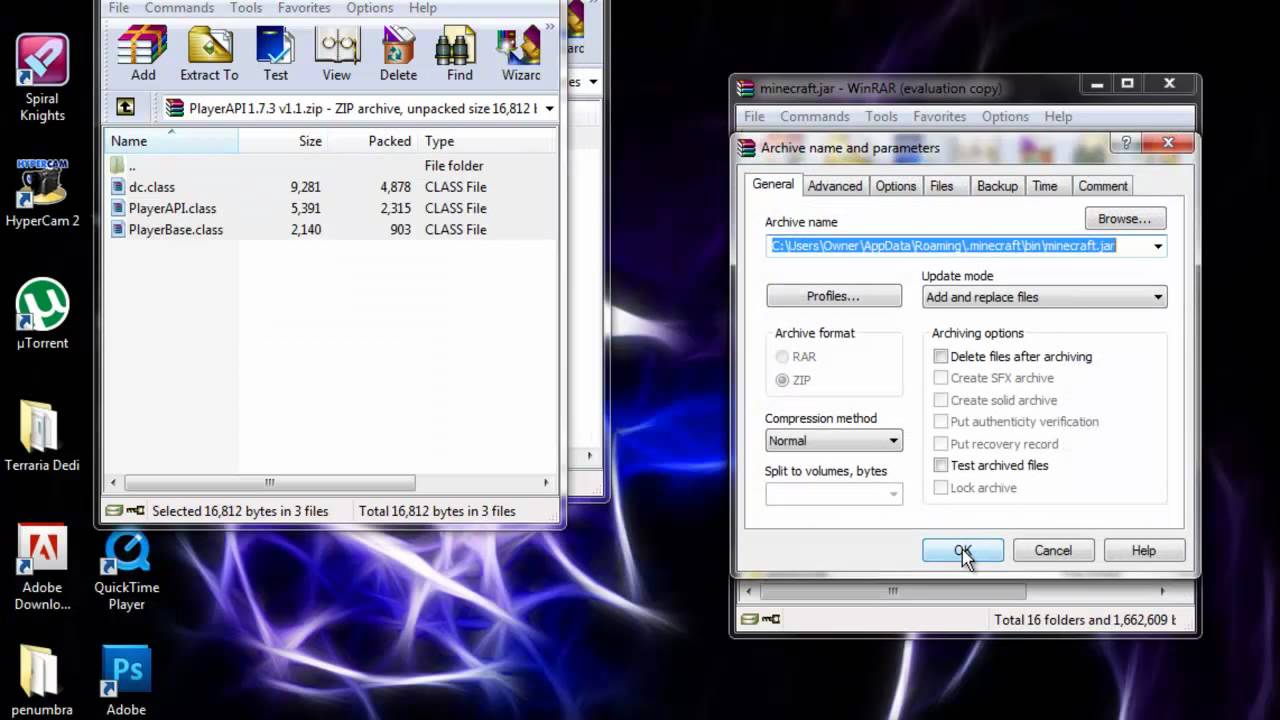
Task: Open Adobe Download desktop shortcut
Action: pos(42,567)
